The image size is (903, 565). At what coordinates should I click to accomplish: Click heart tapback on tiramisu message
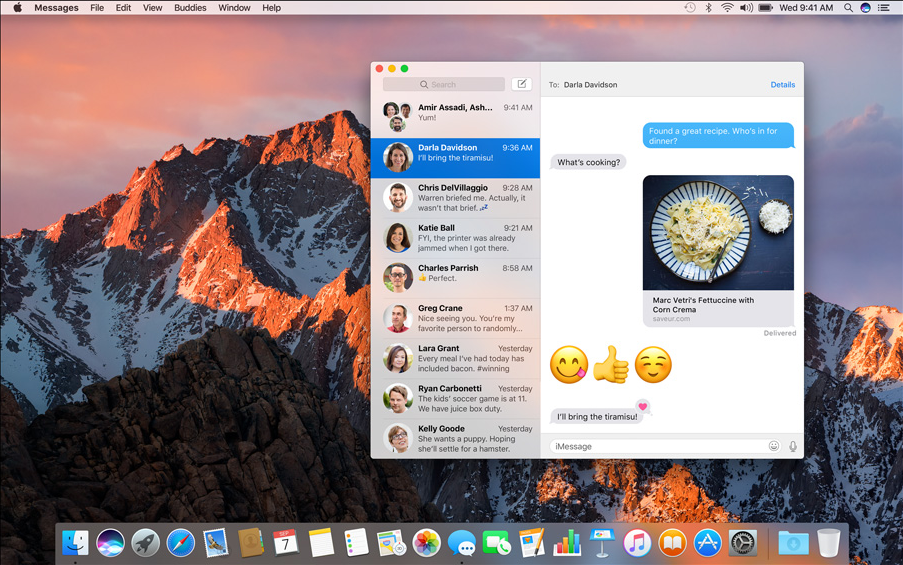643,407
